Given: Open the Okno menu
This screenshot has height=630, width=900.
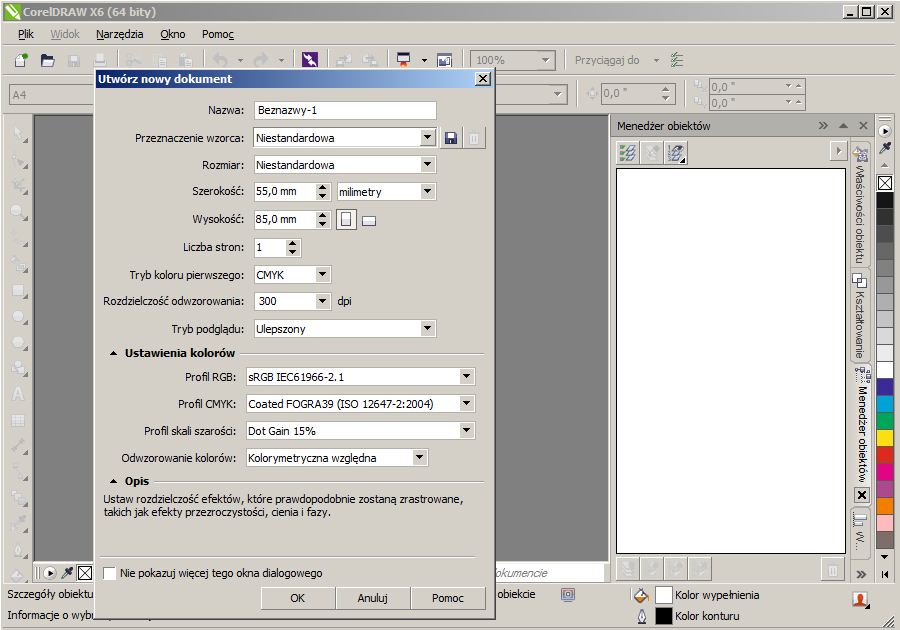Looking at the screenshot, I should (x=173, y=34).
